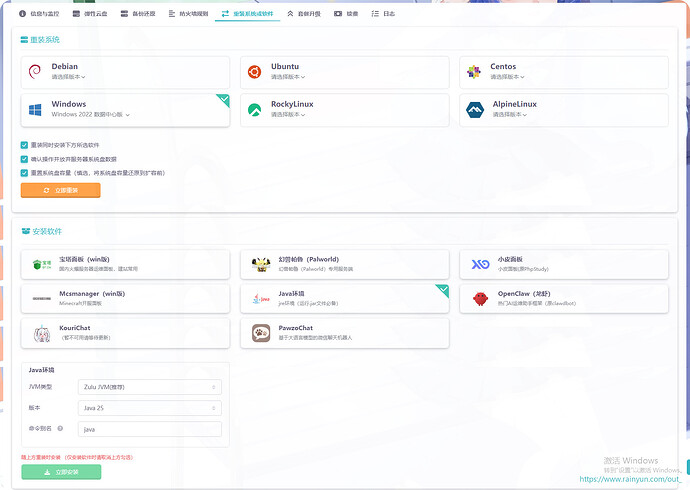Toggle 确认操作并放弃服务器系统盘数据 checkbox

24,159
